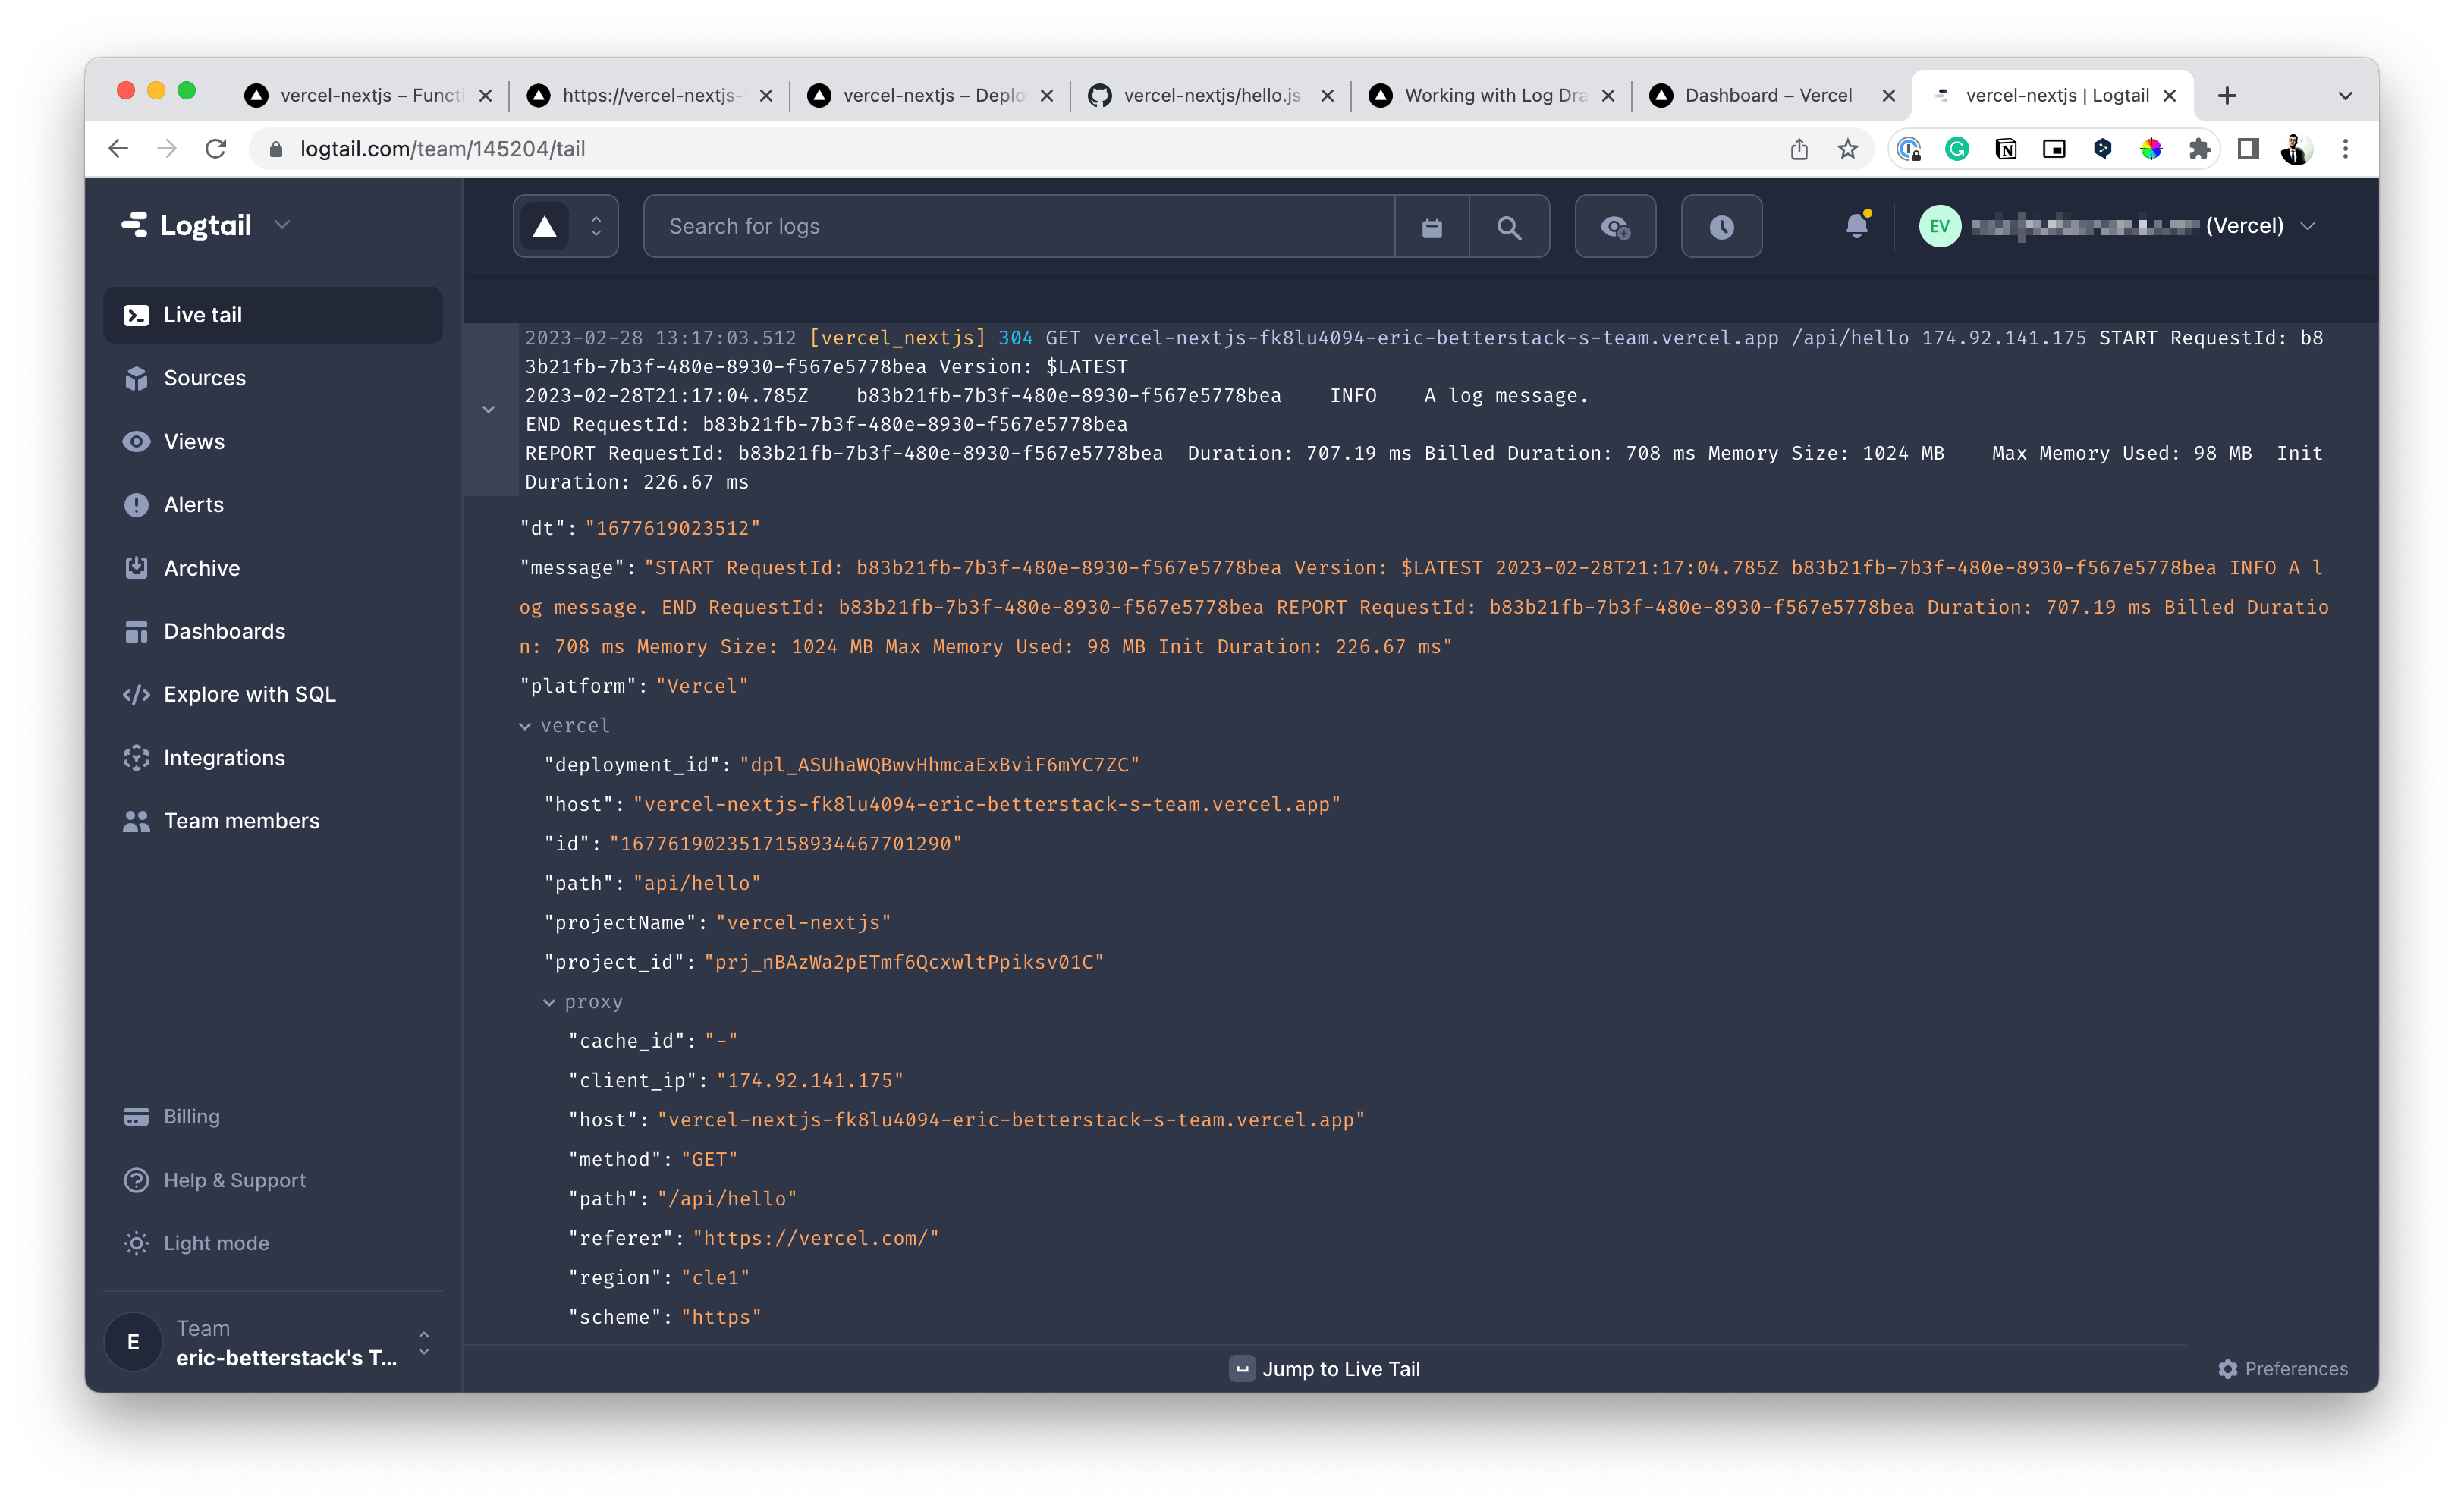Collapse the expanded log entry chevron
Screen dimensions: 2464x1505
[x=488, y=409]
